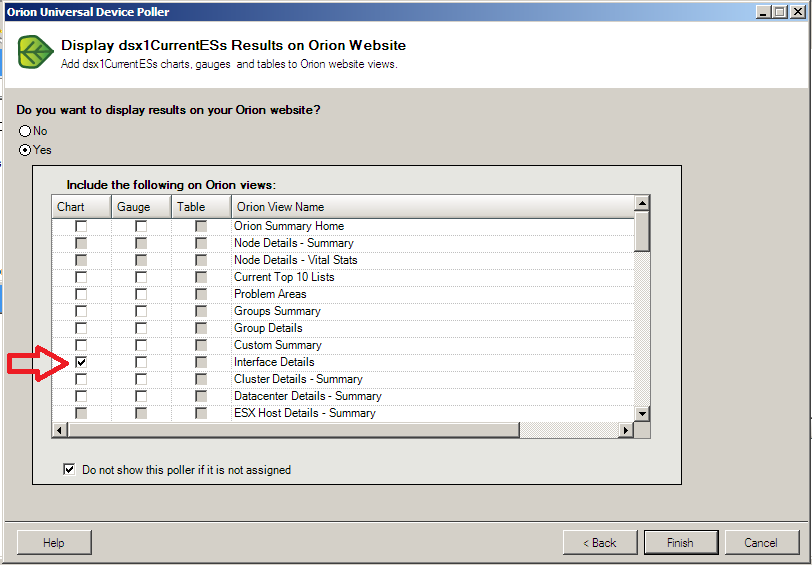Image resolution: width=812 pixels, height=565 pixels.
Task: Select the Datacenter Details - Summary row text
Action: coord(308,396)
